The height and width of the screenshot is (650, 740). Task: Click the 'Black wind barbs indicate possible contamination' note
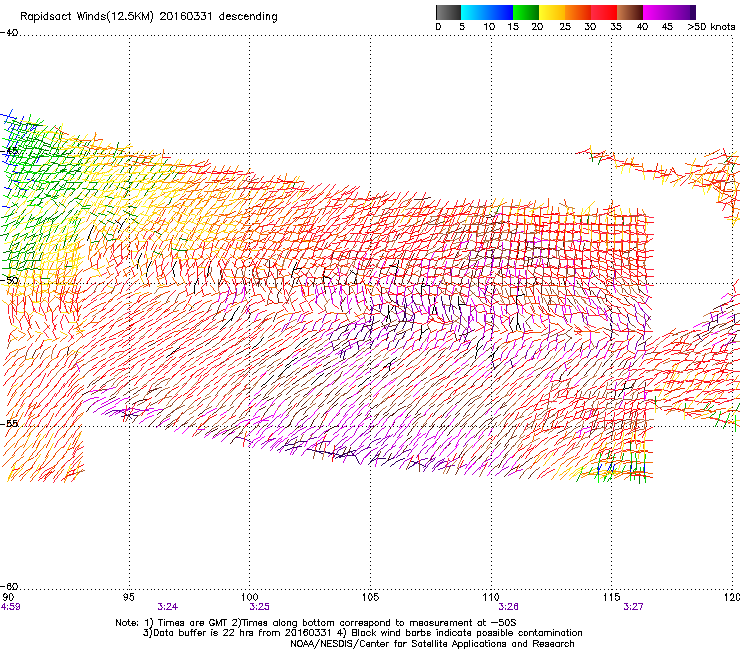pyautogui.click(x=467, y=633)
